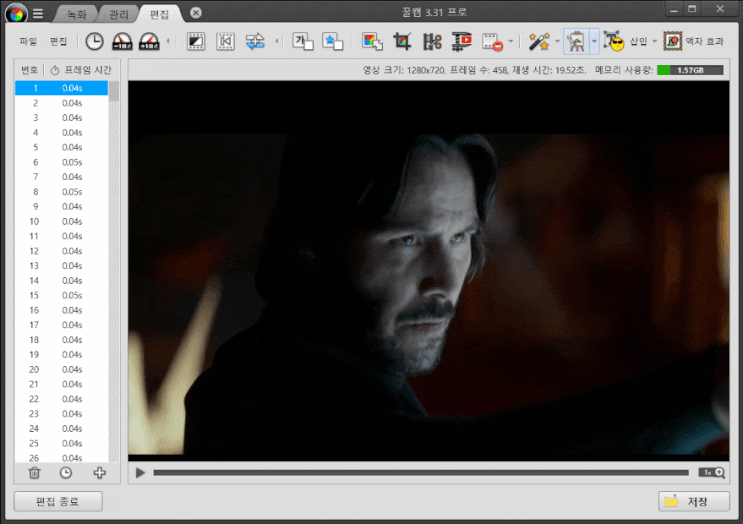Click the yoyo back-and-forth arrows icon
Screen dimensions: 743x524
click(255, 42)
